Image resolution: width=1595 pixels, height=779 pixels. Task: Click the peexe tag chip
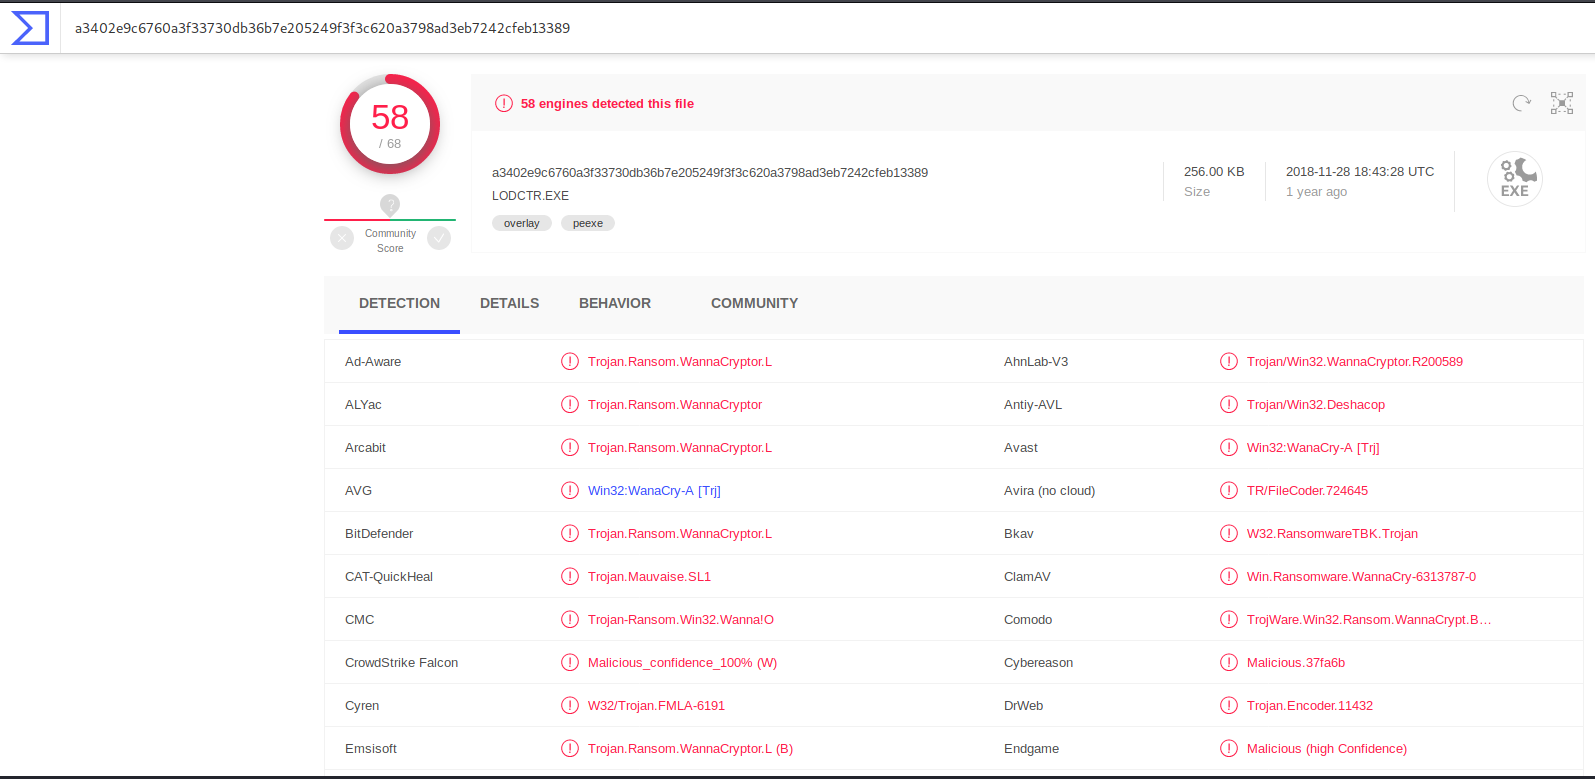(588, 223)
